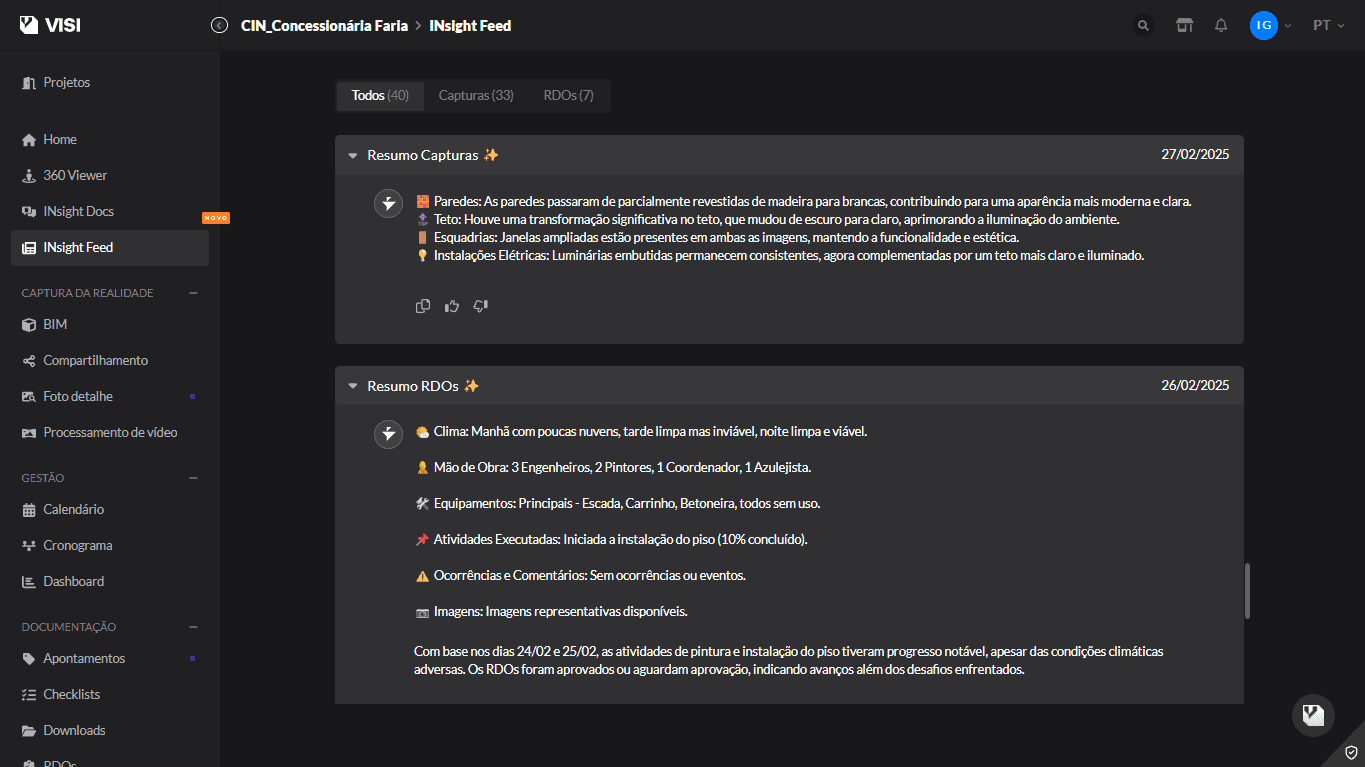1365x767 pixels.
Task: Copy the Resumo Capturas summary text
Action: pyautogui.click(x=423, y=306)
